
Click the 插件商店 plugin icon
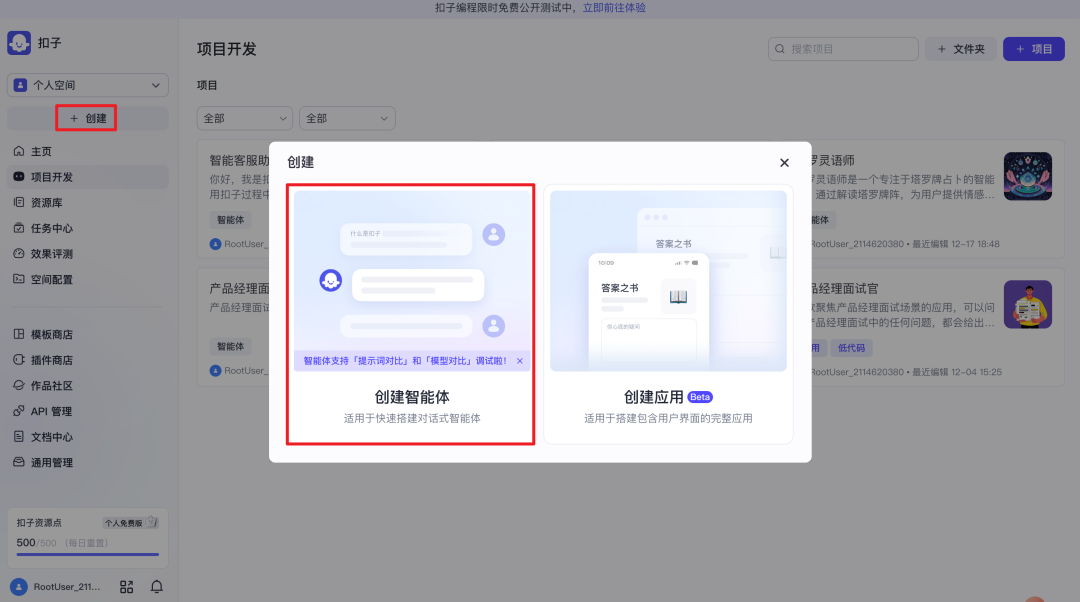pyautogui.click(x=19, y=360)
